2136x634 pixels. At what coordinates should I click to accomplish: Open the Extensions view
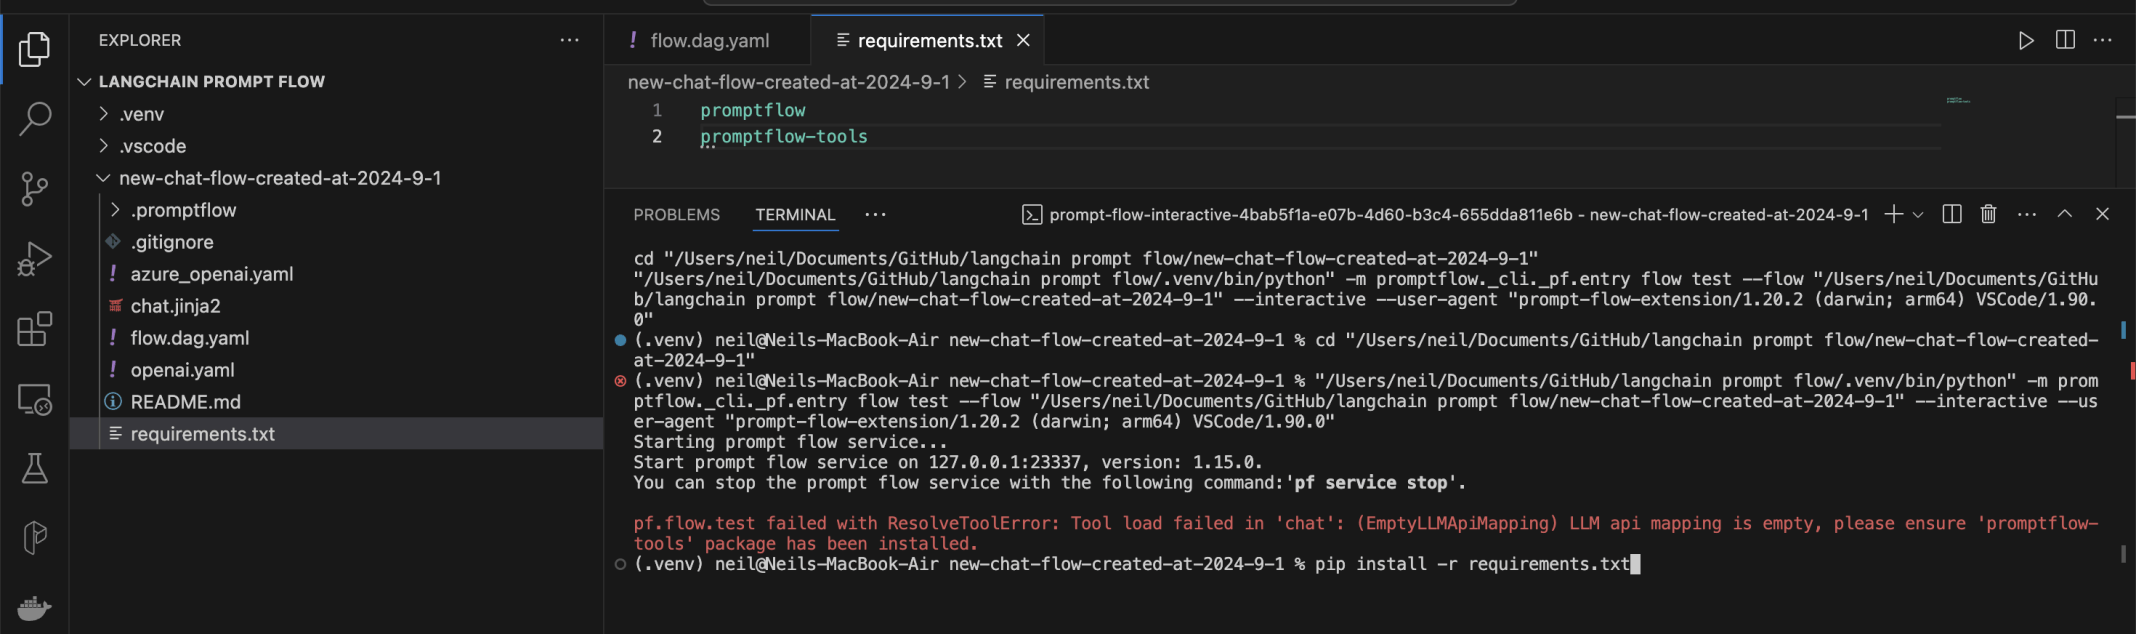(35, 329)
